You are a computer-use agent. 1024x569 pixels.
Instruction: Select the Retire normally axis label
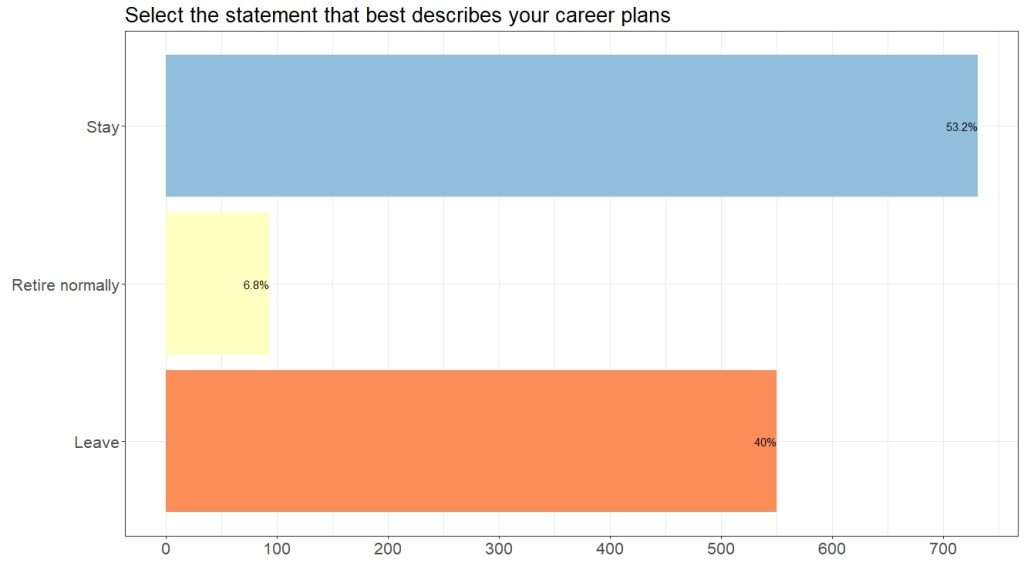coord(65,285)
